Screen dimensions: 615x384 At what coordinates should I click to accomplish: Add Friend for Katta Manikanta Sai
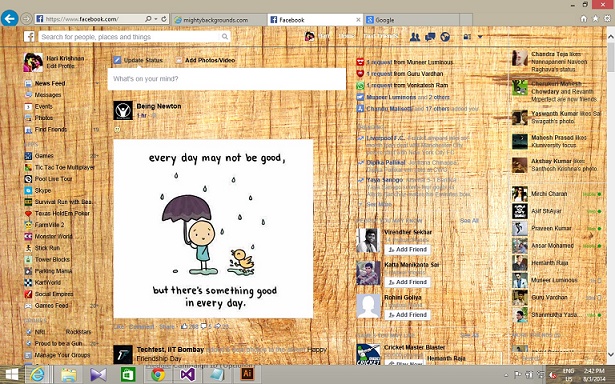click(407, 282)
